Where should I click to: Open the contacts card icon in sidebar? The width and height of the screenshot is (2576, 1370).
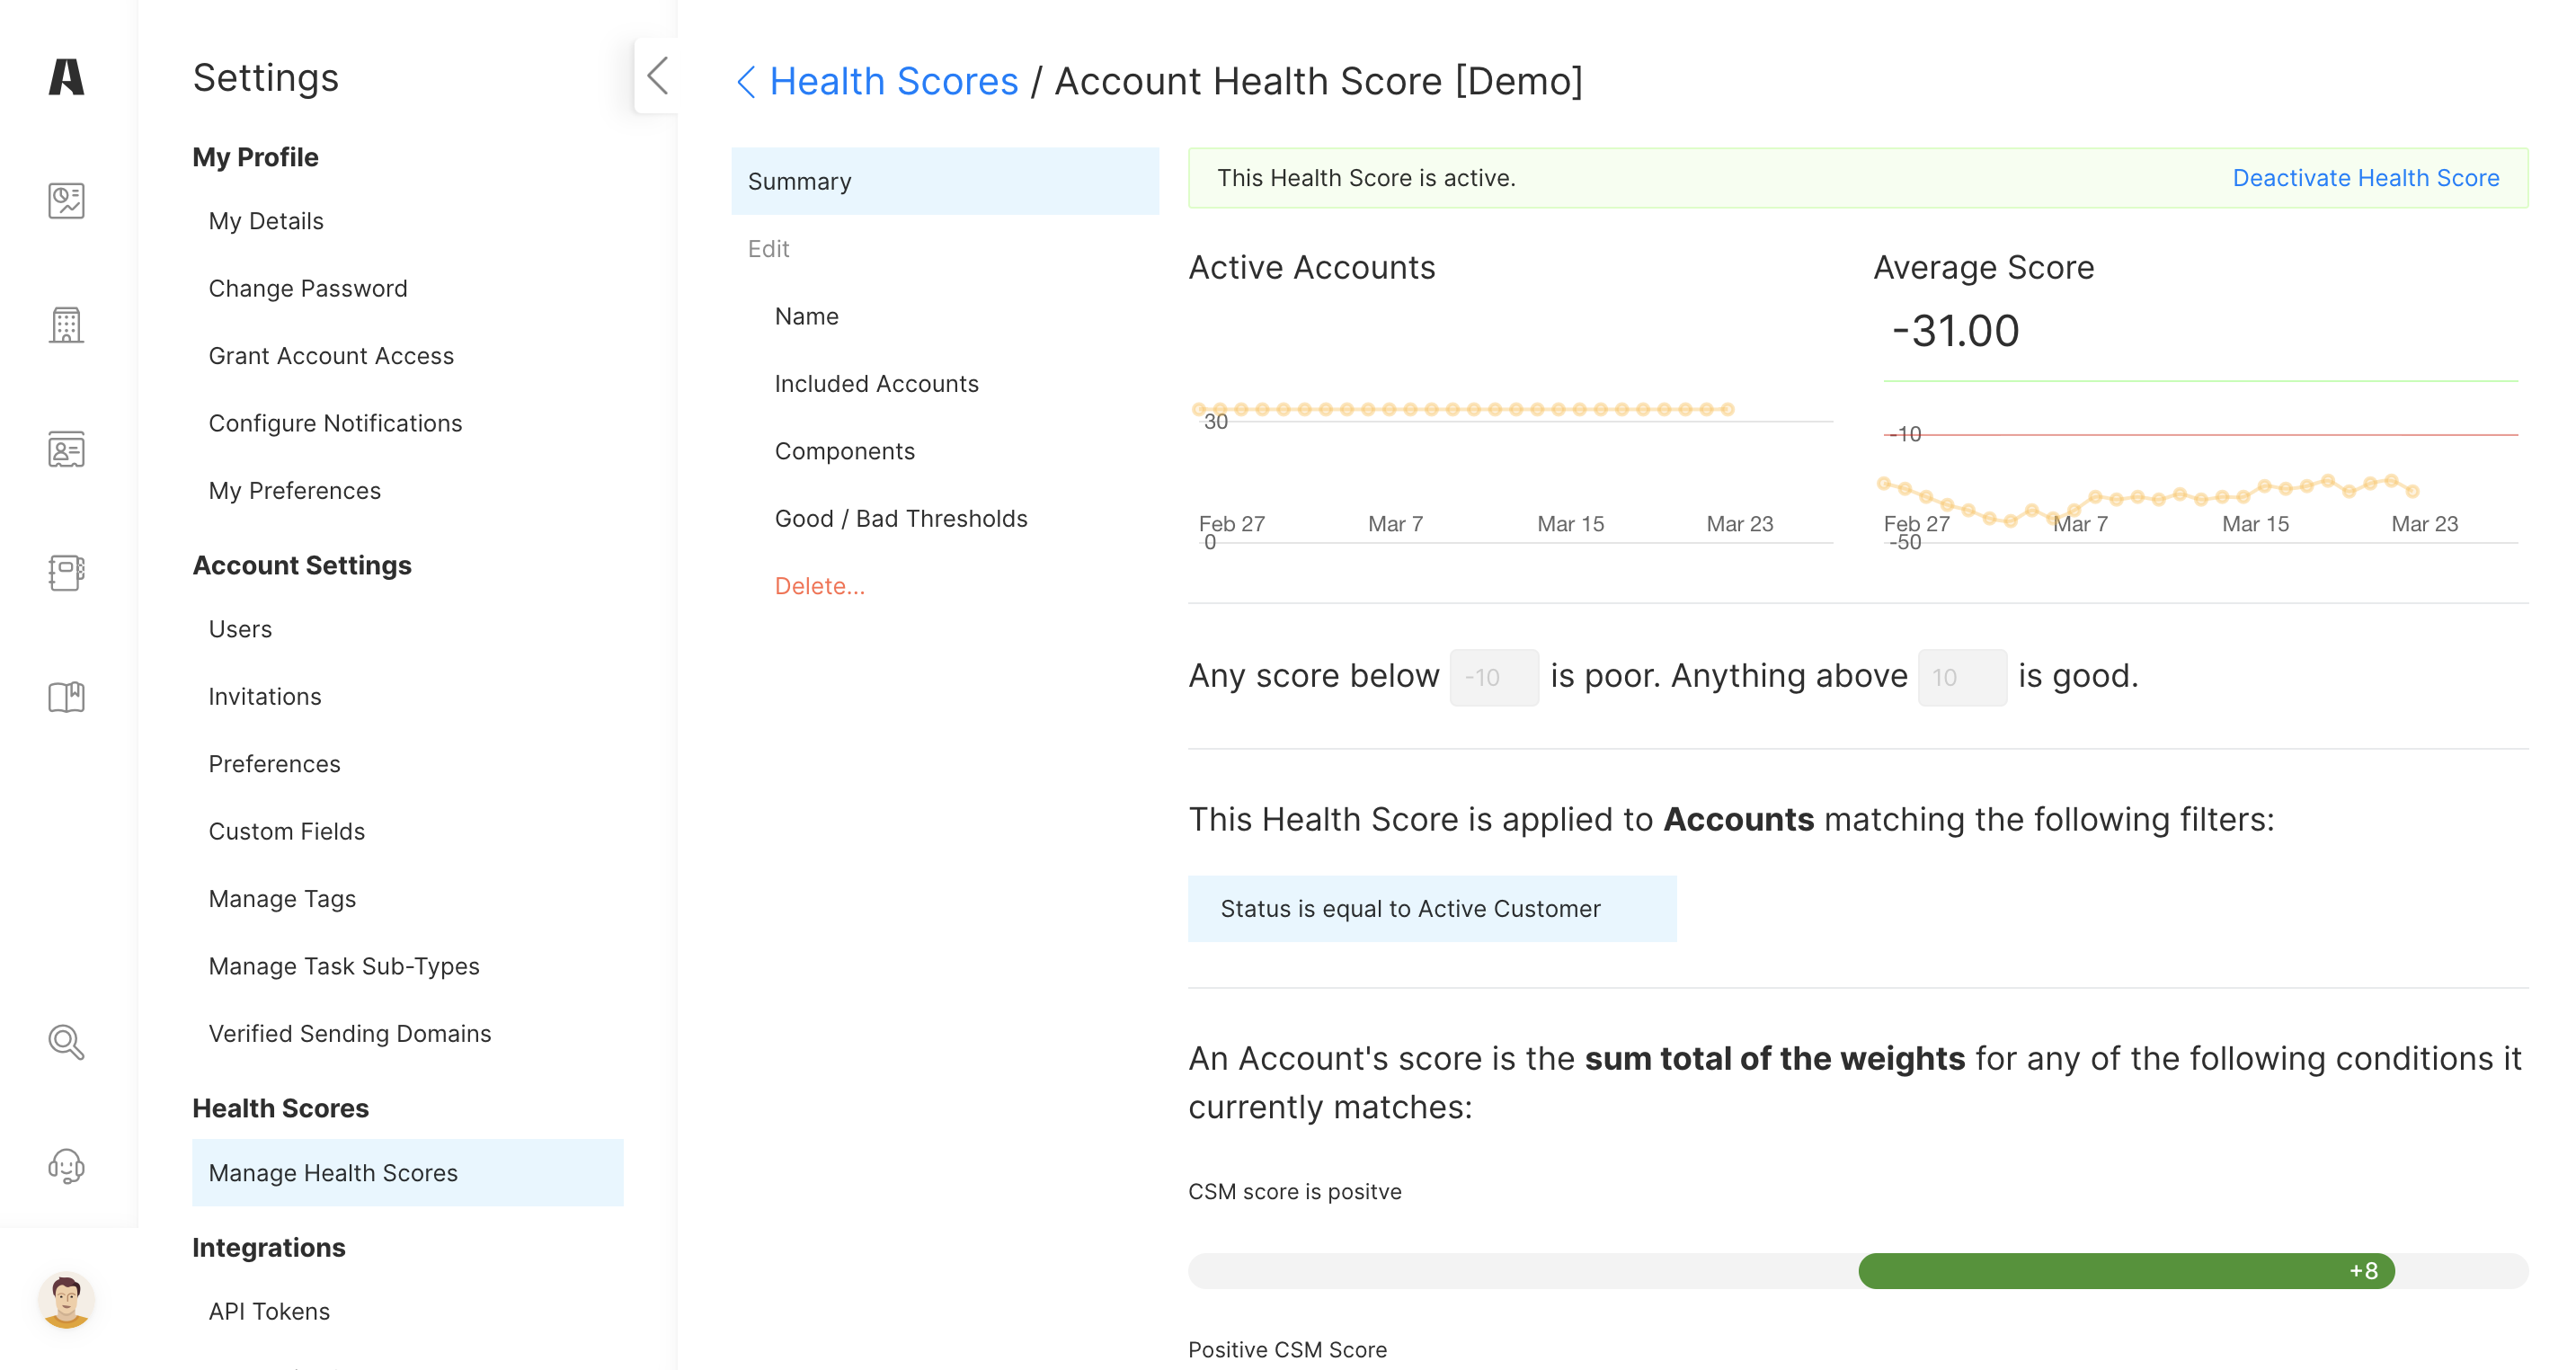66,449
